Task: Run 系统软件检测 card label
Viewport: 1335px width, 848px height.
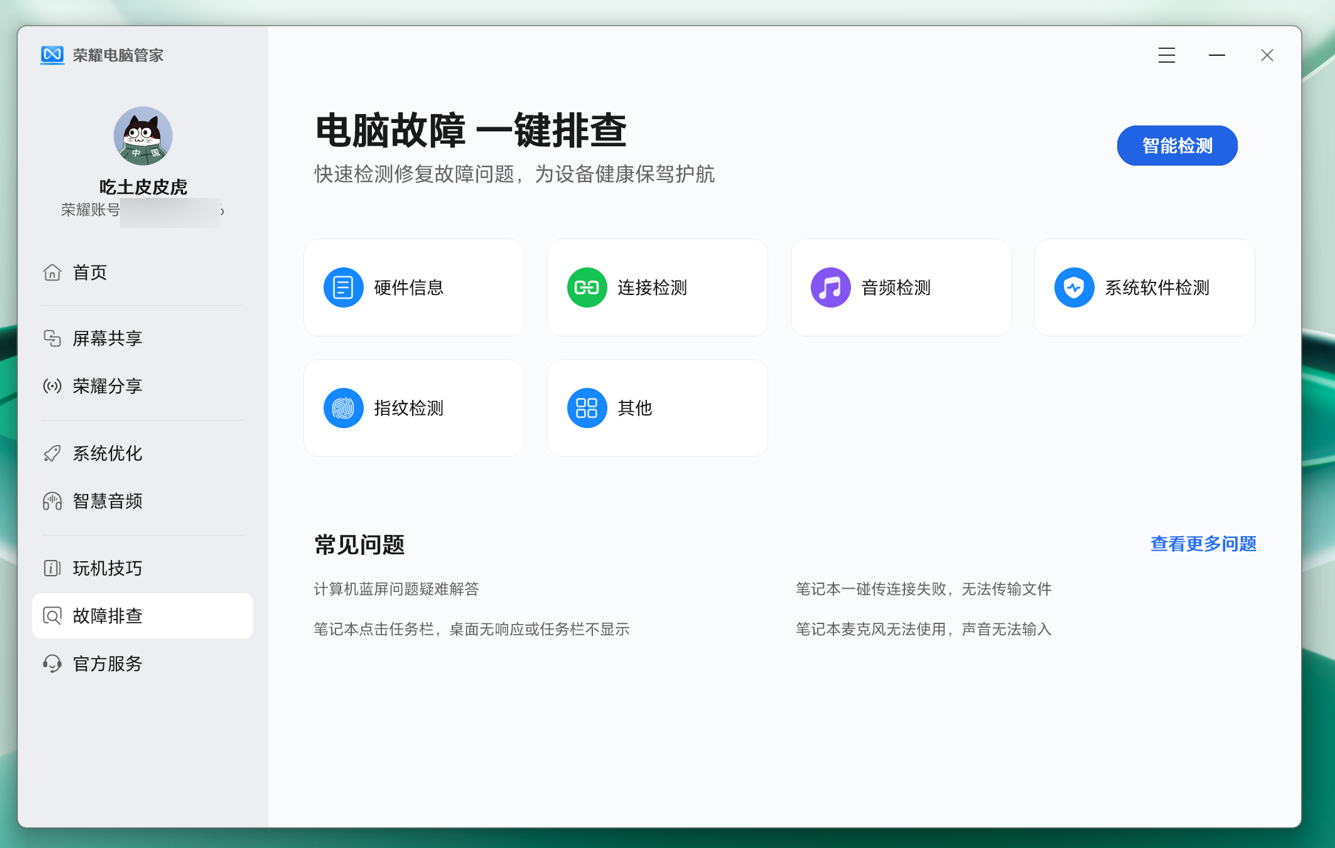Action: click(x=1157, y=288)
